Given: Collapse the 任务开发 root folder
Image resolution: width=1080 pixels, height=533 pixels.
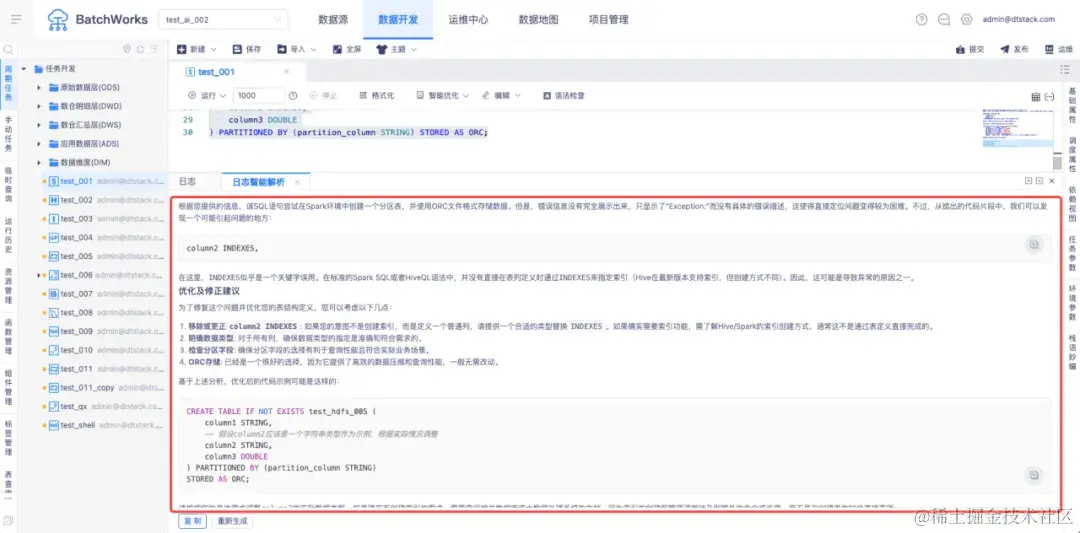Looking at the screenshot, I should point(24,69).
